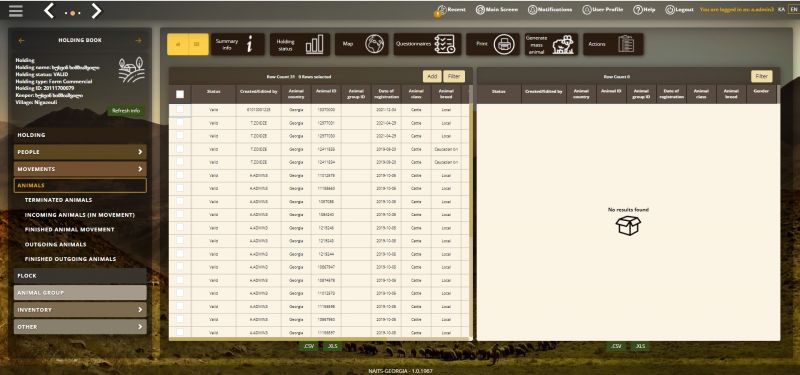The image size is (800, 375).
Task: Expand MOVEMENTS menu
Action: (80, 169)
